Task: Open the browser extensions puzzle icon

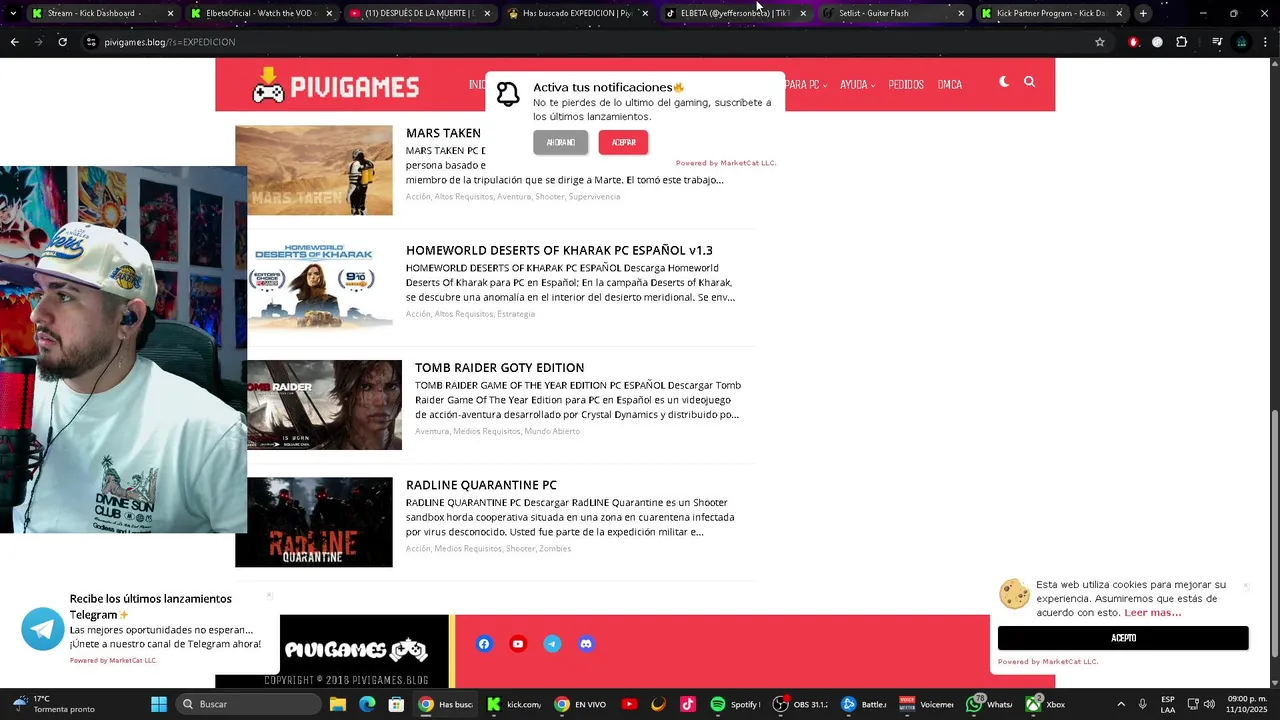Action: tap(1181, 42)
